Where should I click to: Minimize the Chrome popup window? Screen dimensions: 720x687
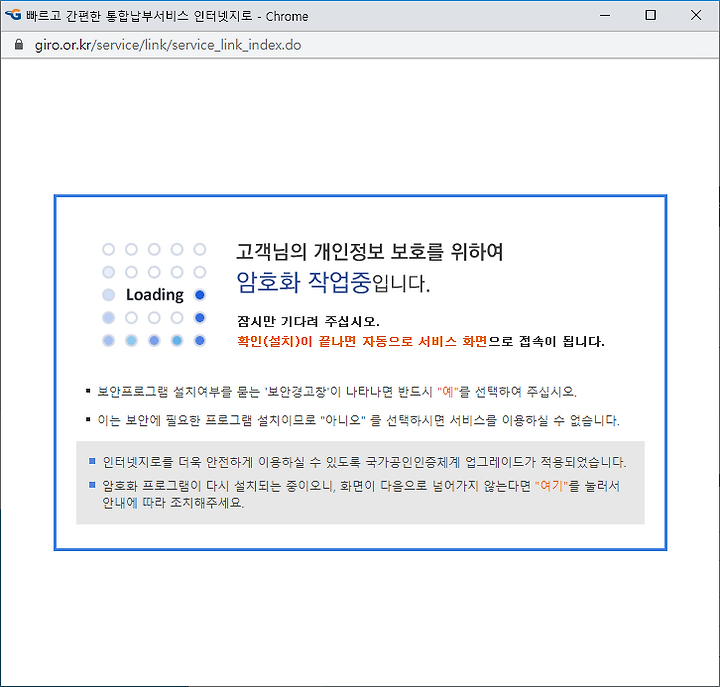click(605, 15)
